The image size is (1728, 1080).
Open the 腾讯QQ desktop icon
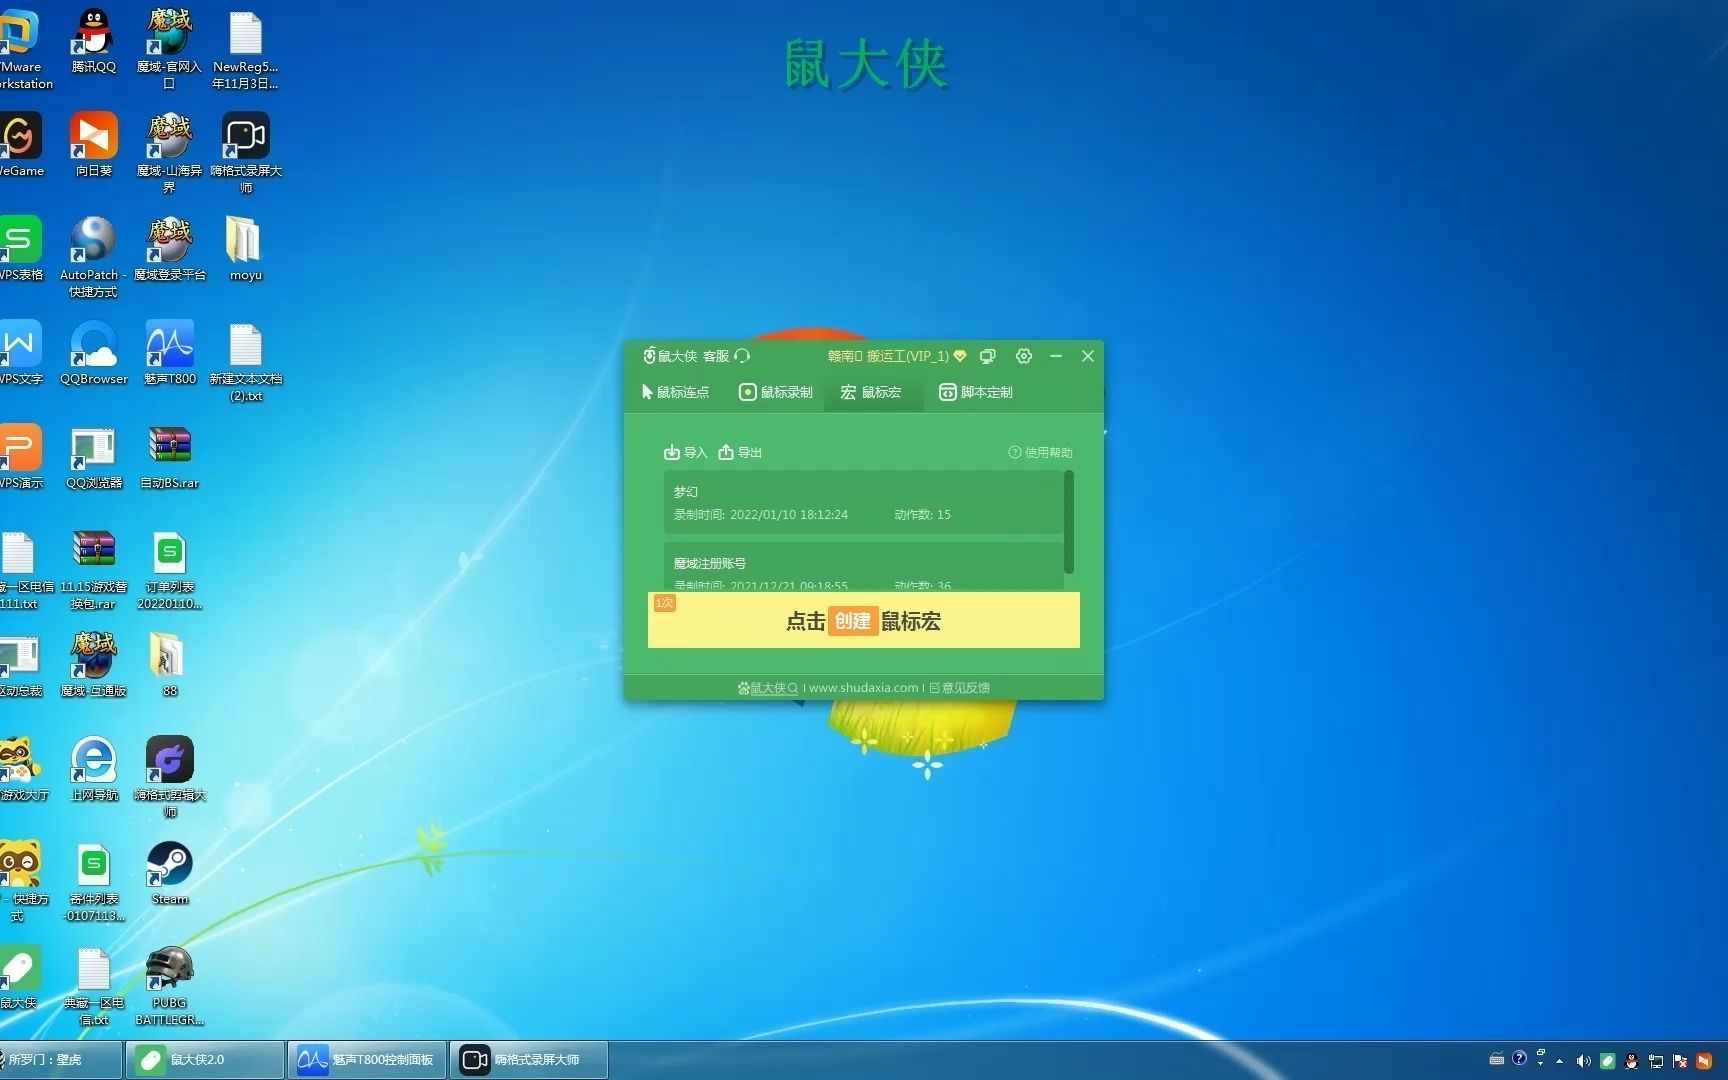93,41
